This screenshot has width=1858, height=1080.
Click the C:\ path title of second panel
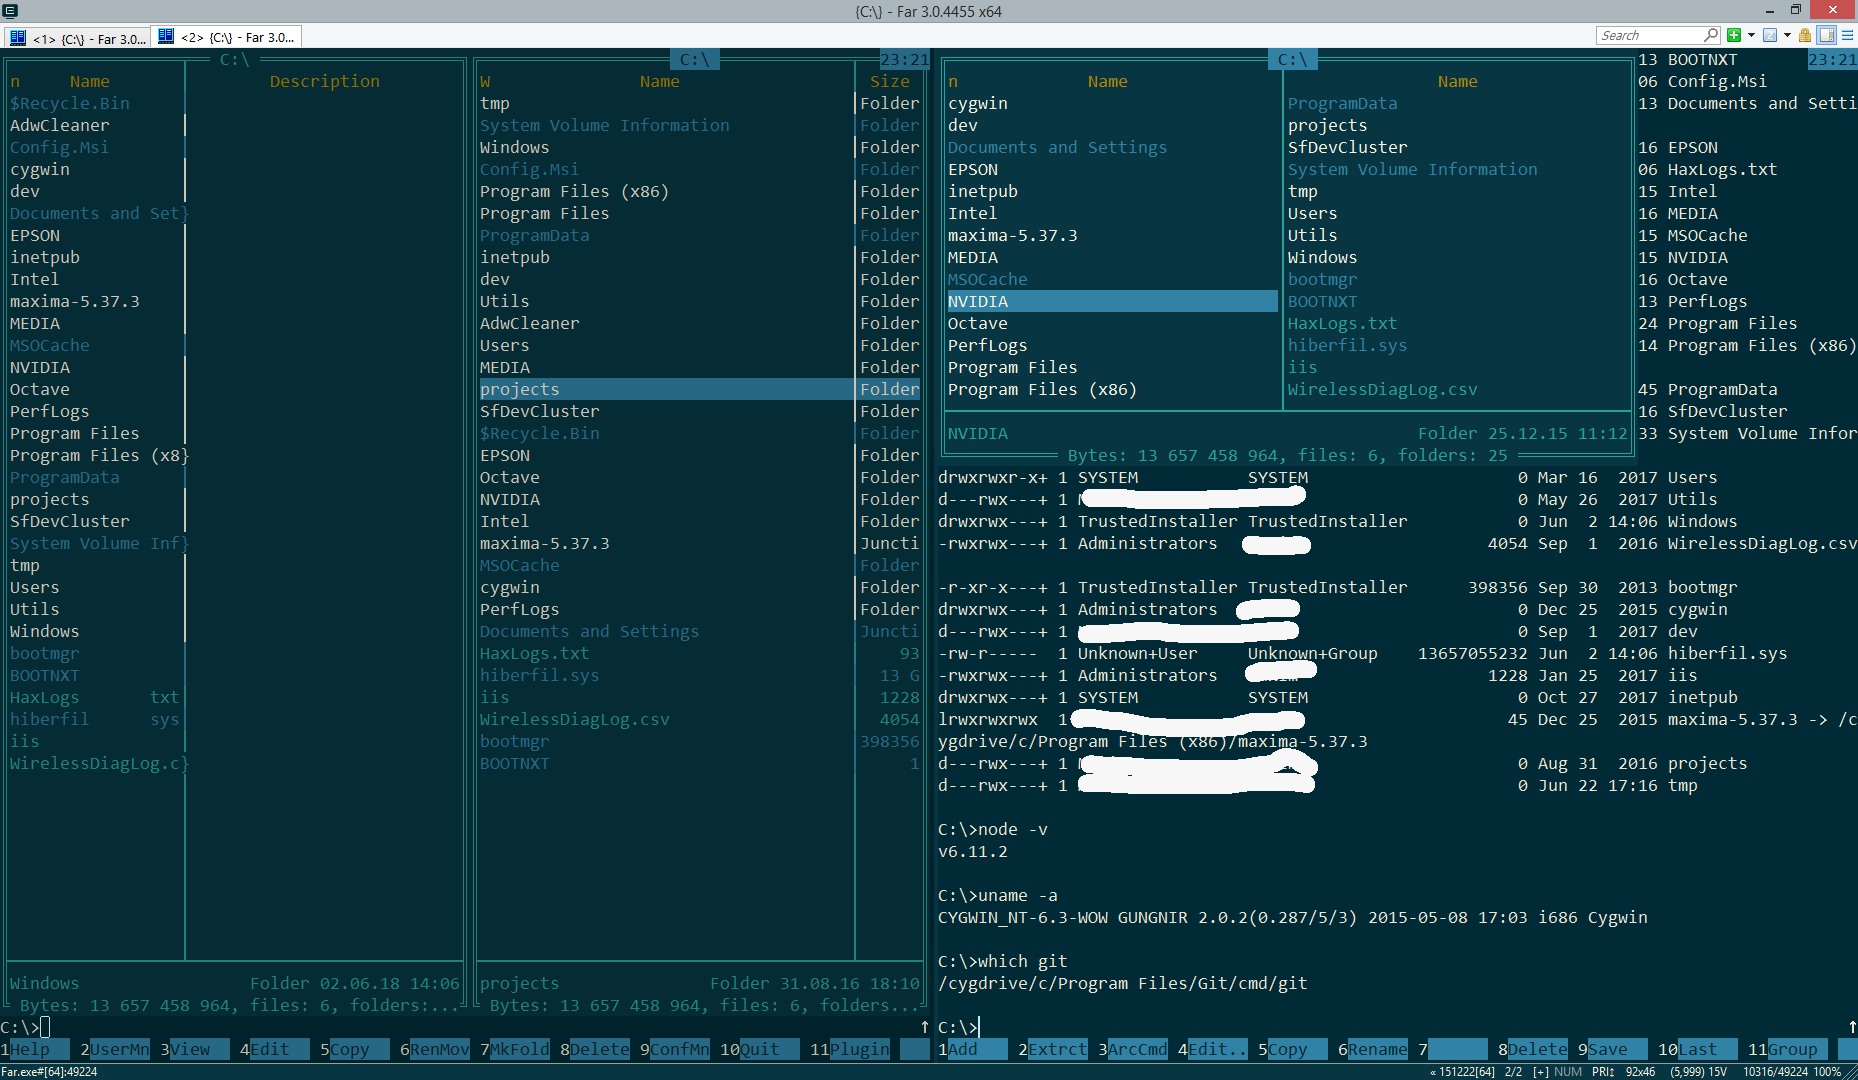click(x=695, y=59)
